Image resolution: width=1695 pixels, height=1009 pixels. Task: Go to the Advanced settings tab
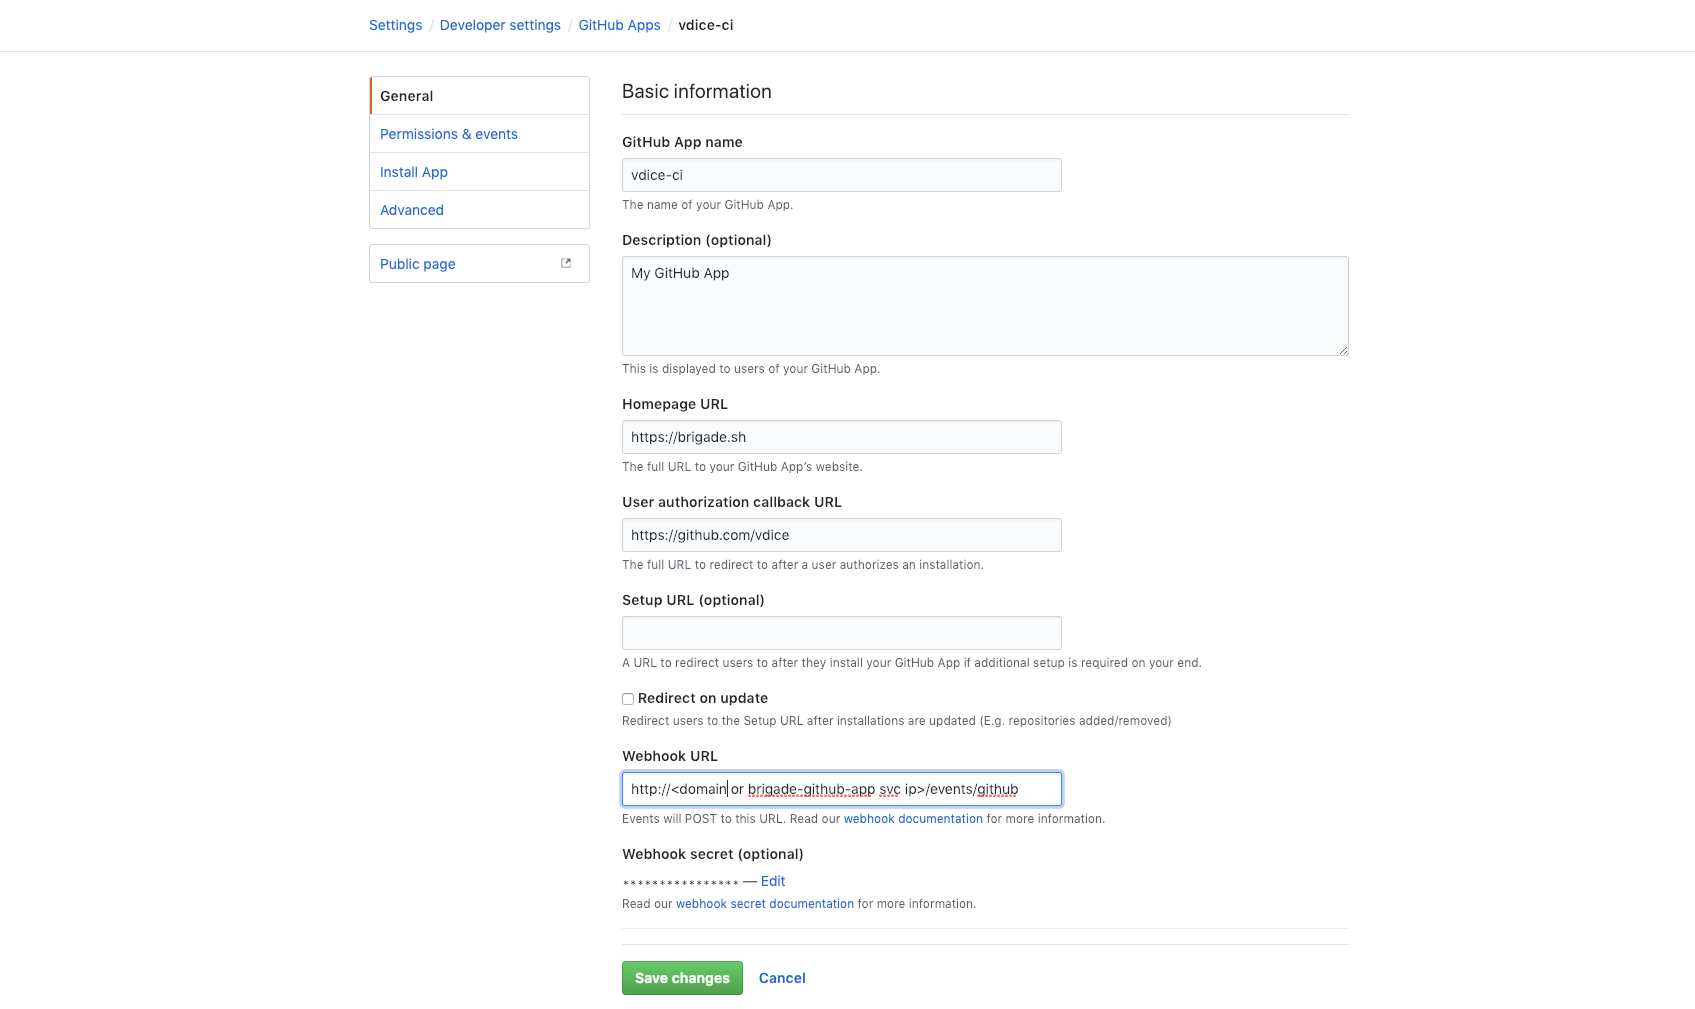click(x=411, y=210)
